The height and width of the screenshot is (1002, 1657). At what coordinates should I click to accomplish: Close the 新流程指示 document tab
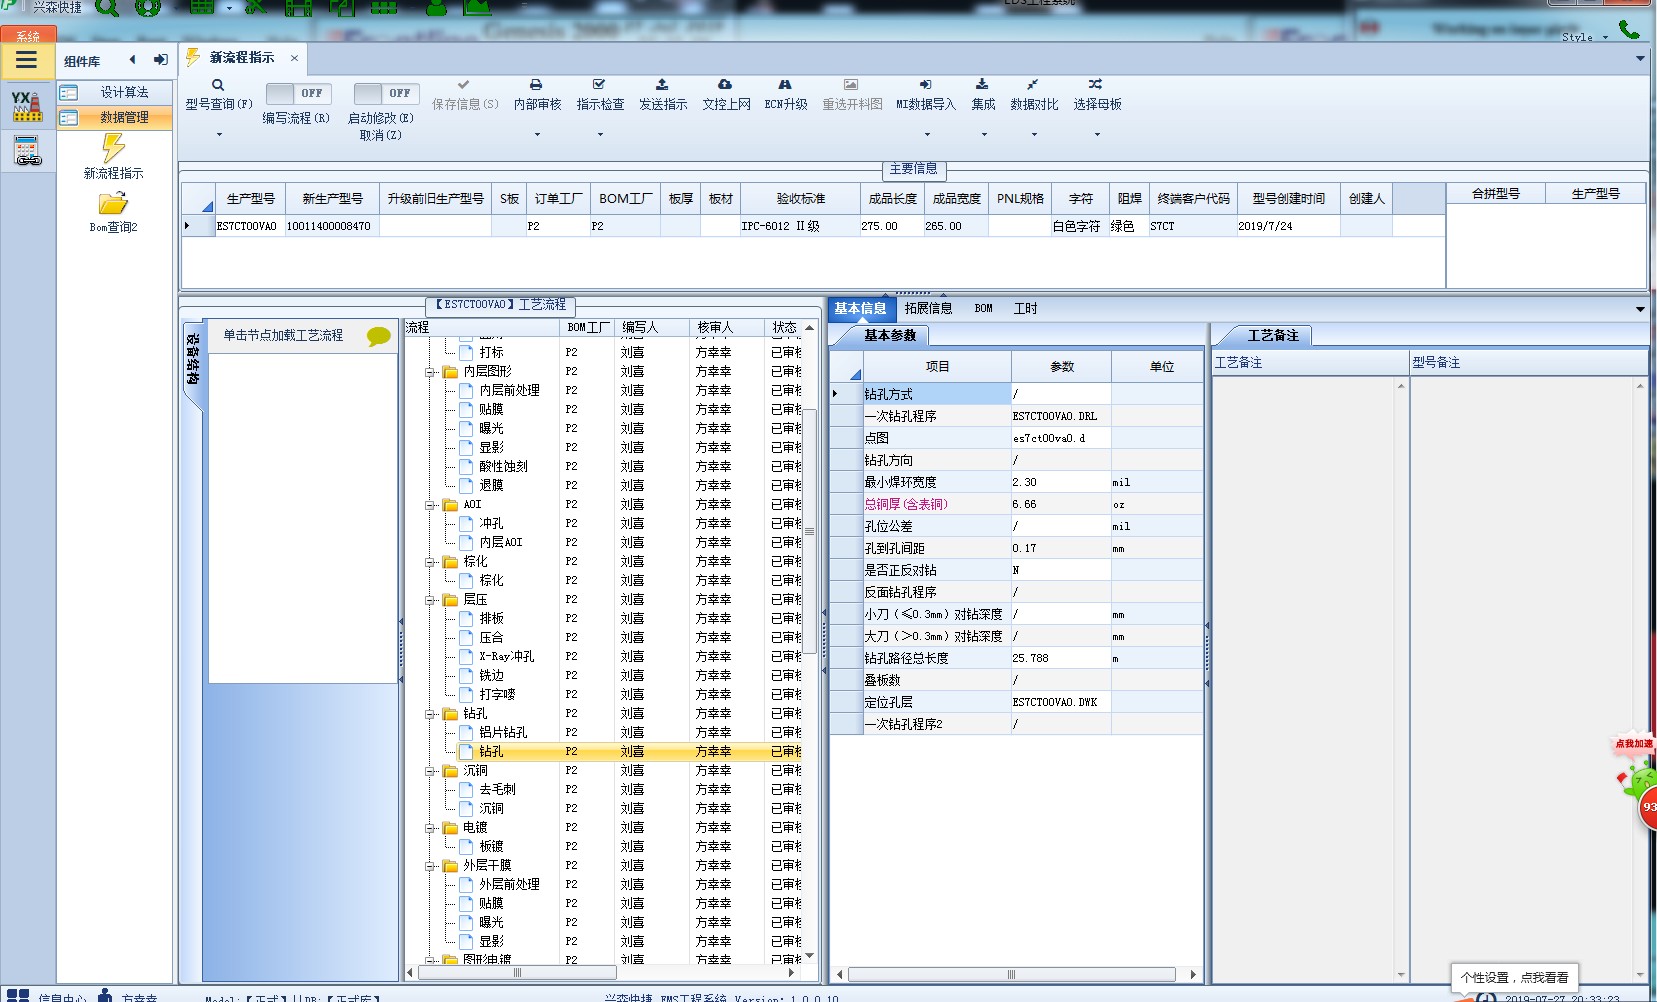coord(294,58)
